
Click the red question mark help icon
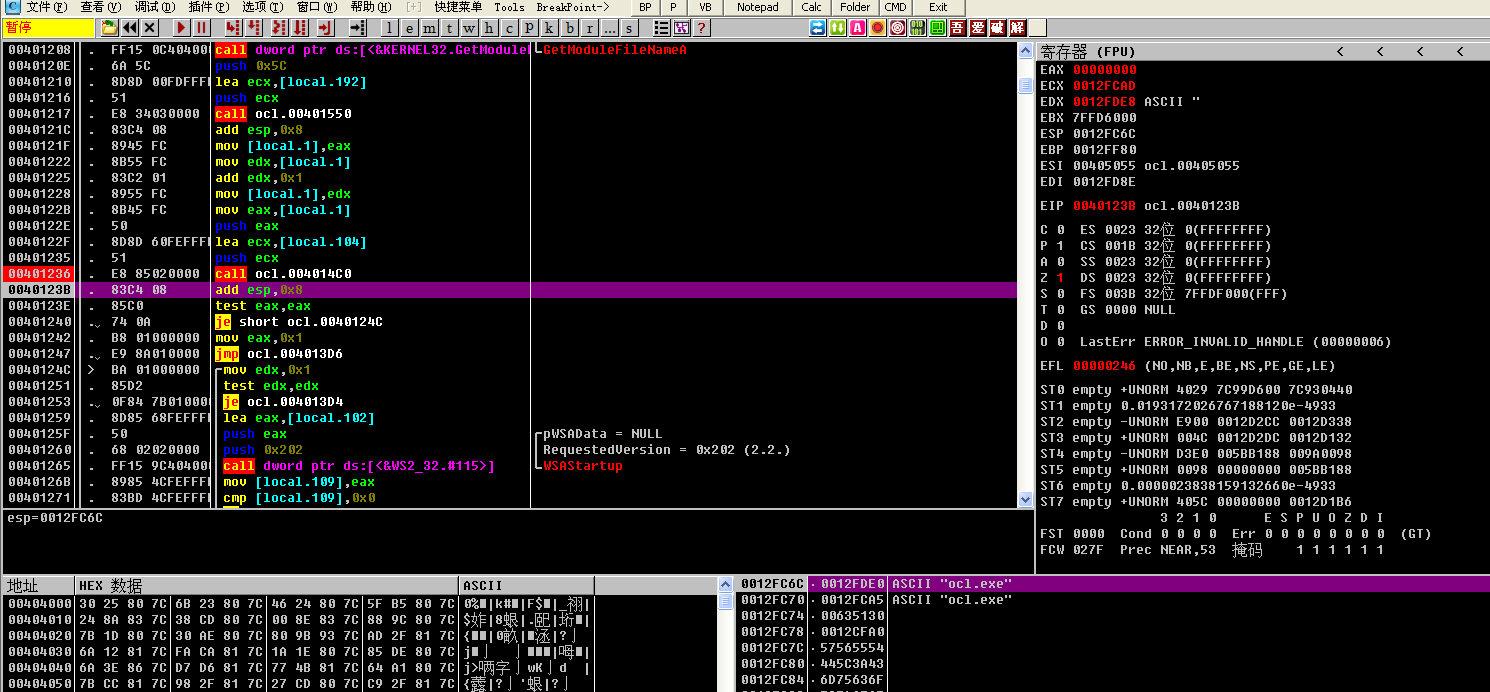click(x=701, y=27)
